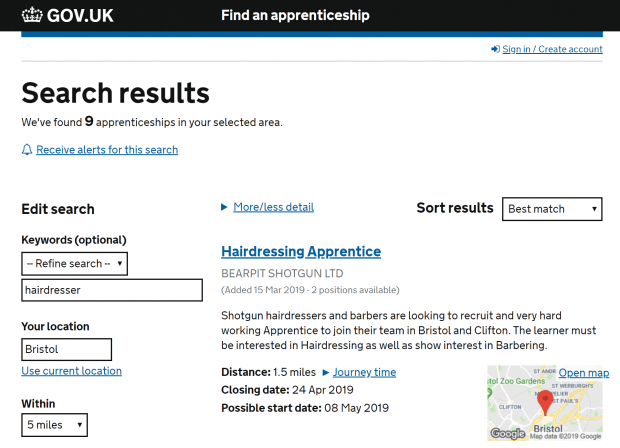Click the Journey time link
Viewport: 620px width, 448px height.
coord(364,372)
